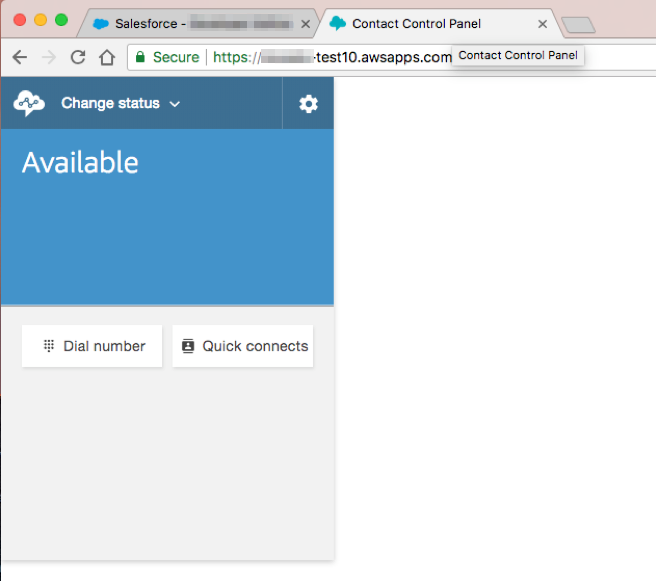This screenshot has height=581, width=656.
Task: Go to the browser home page
Action: [107, 57]
